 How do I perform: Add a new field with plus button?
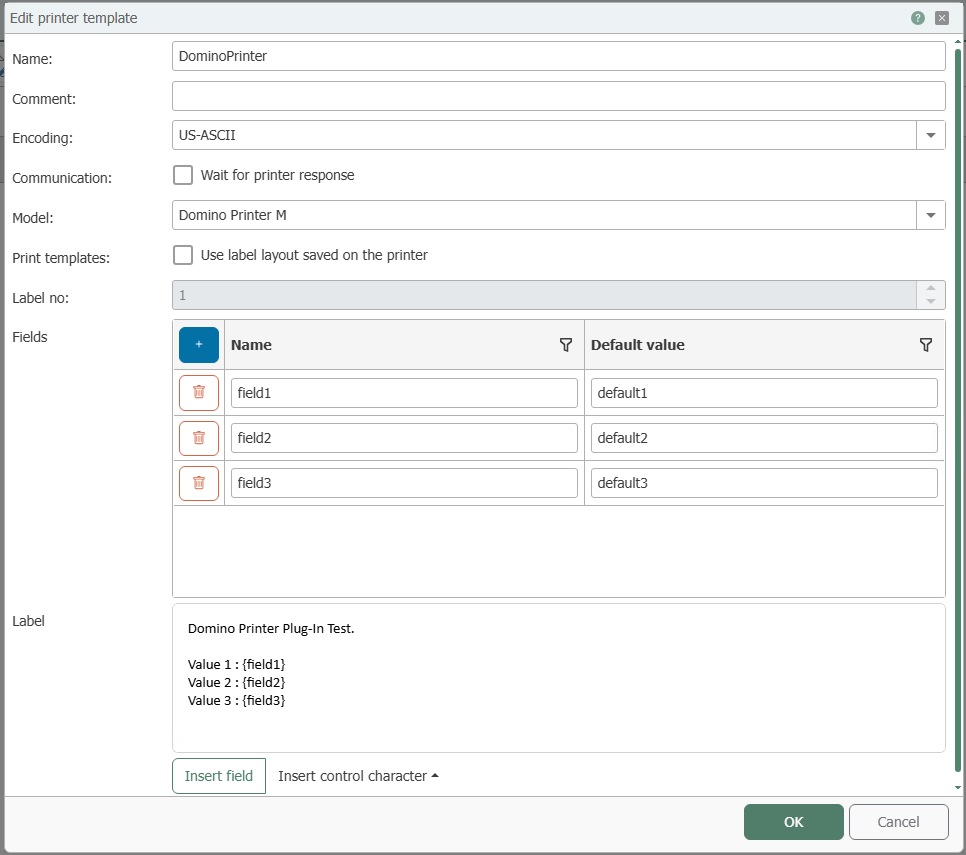(199, 345)
